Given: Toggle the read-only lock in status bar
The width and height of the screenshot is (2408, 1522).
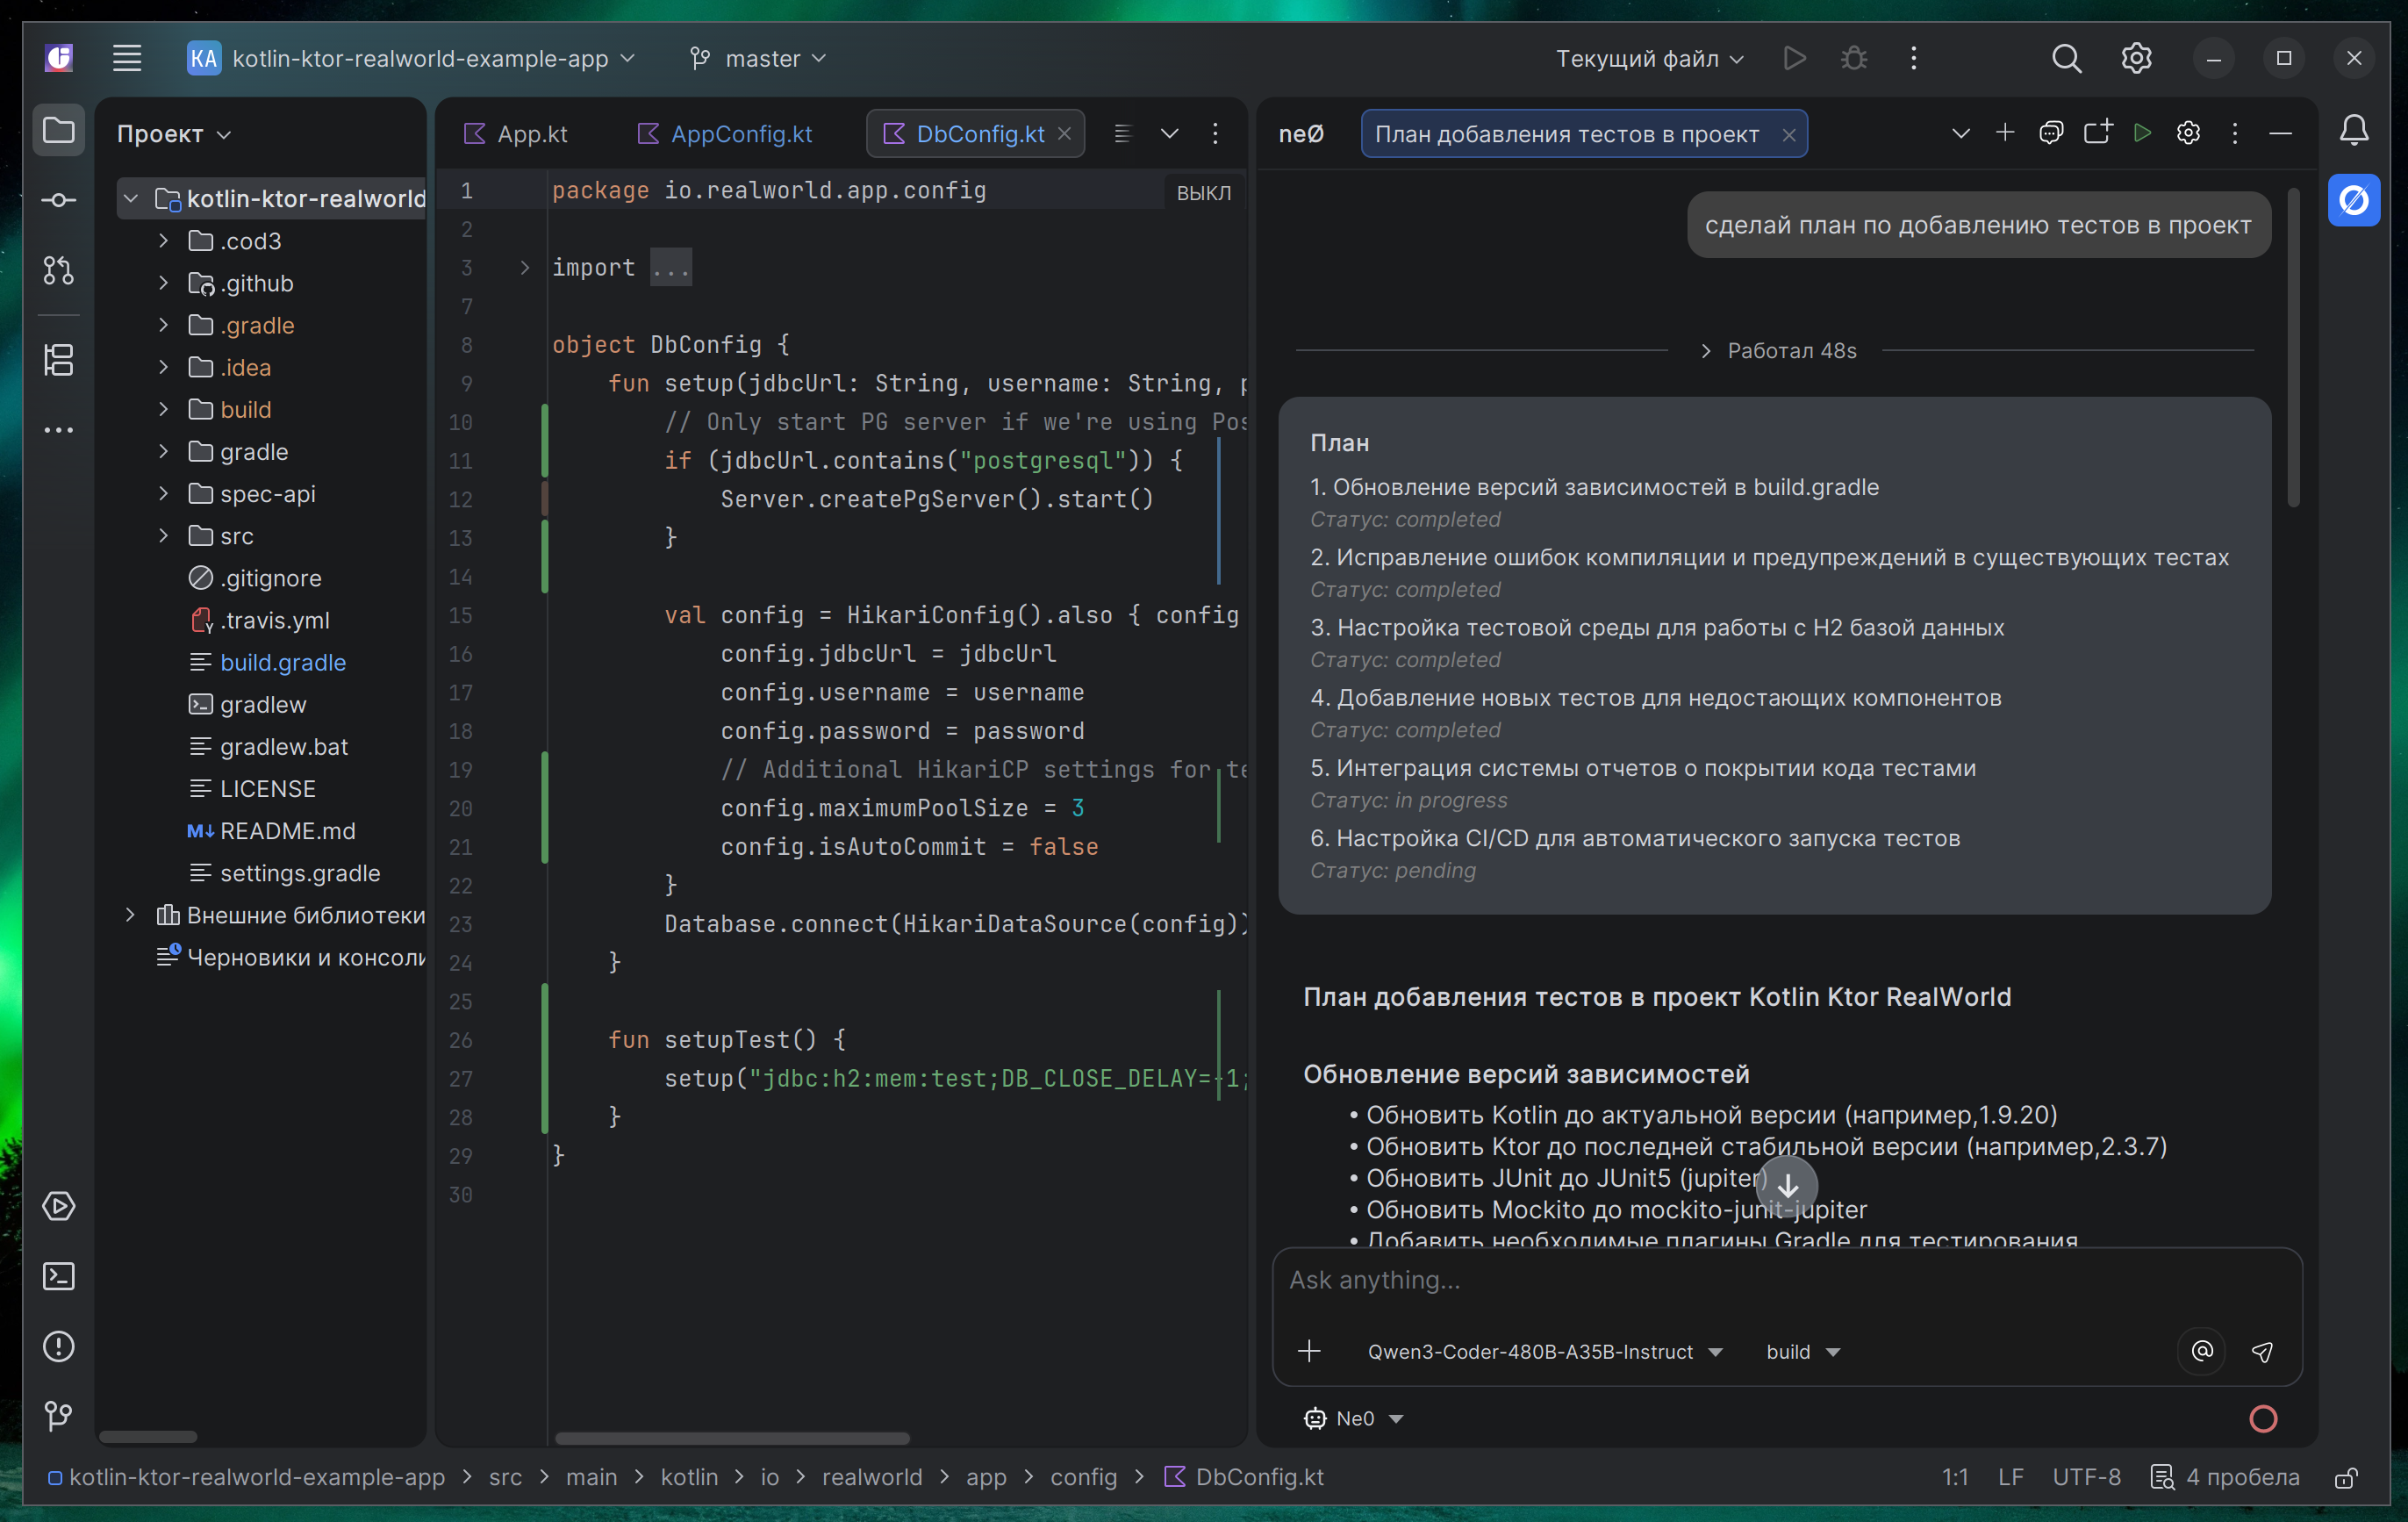Looking at the screenshot, I should pos(2346,1477).
